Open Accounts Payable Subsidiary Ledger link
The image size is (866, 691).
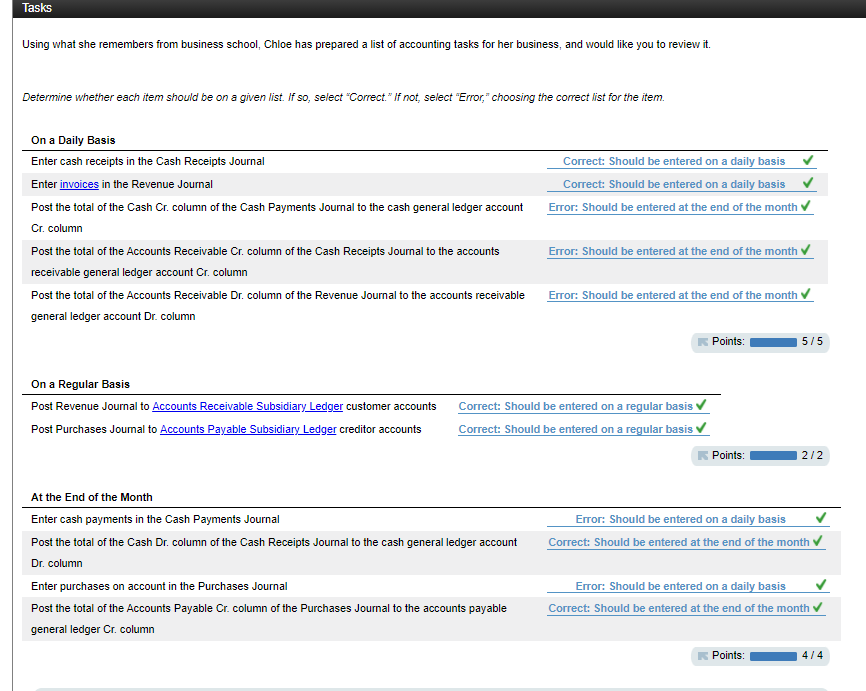tap(248, 430)
